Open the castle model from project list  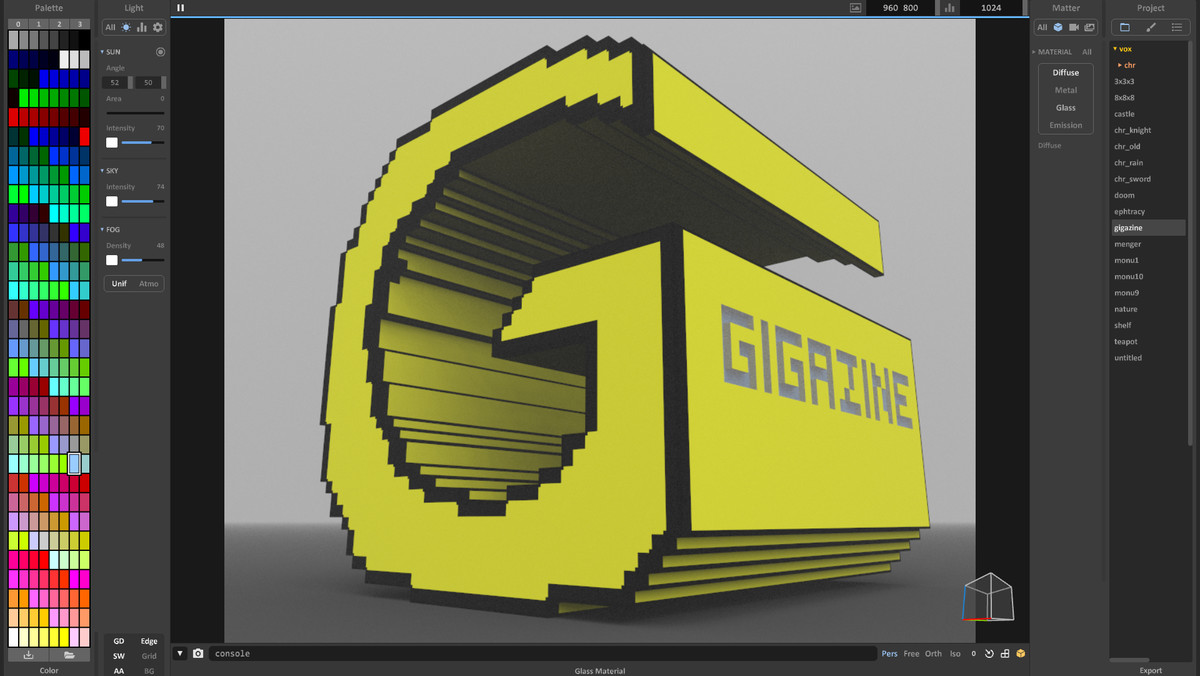pos(1125,114)
